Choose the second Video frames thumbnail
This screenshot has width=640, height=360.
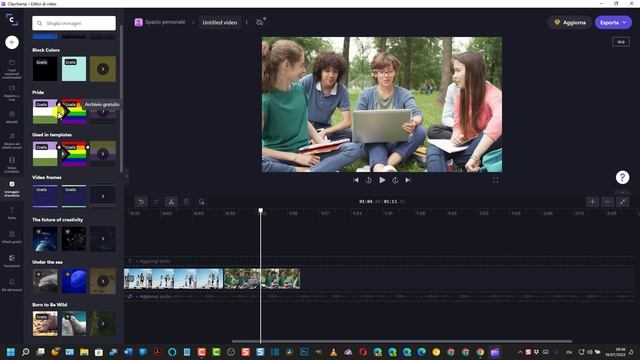(x=74, y=196)
